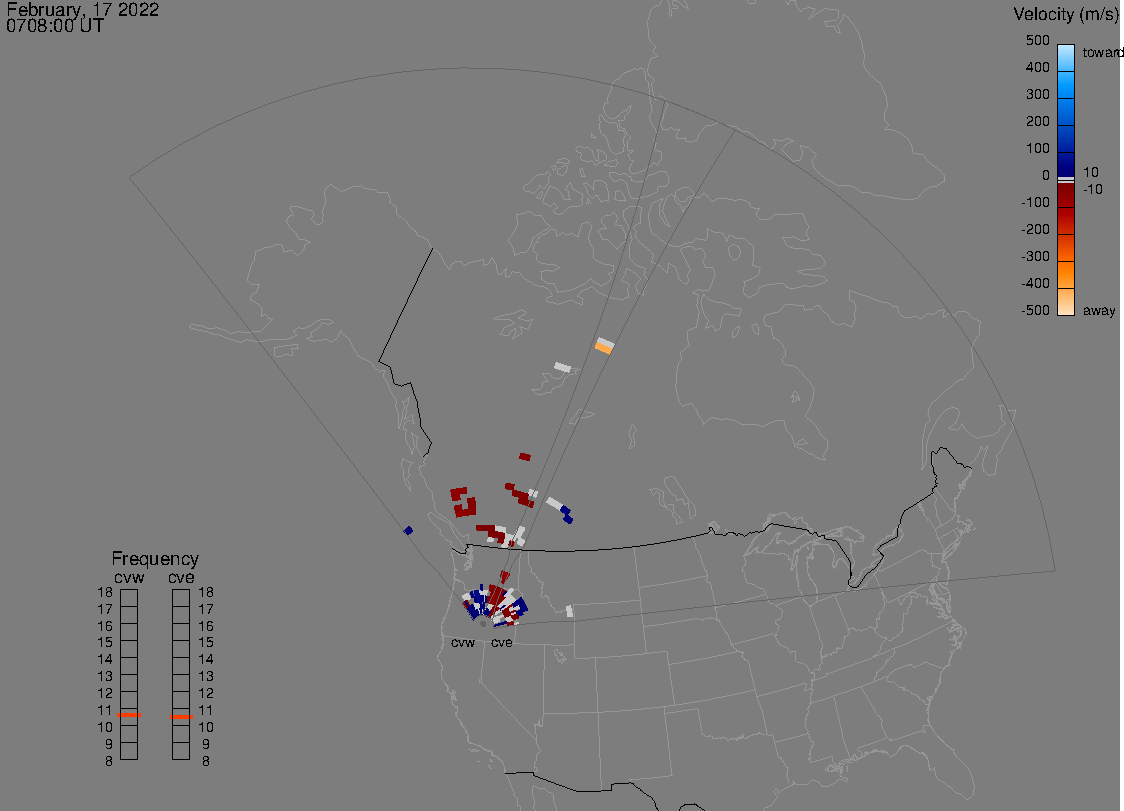This screenshot has height=811, width=1124.
Task: Click the 300 value on velocity scale
Action: point(1037,95)
